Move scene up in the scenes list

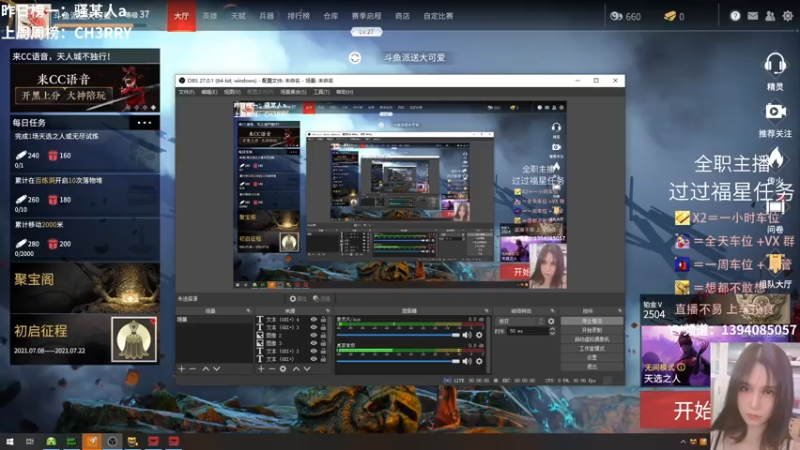206,368
